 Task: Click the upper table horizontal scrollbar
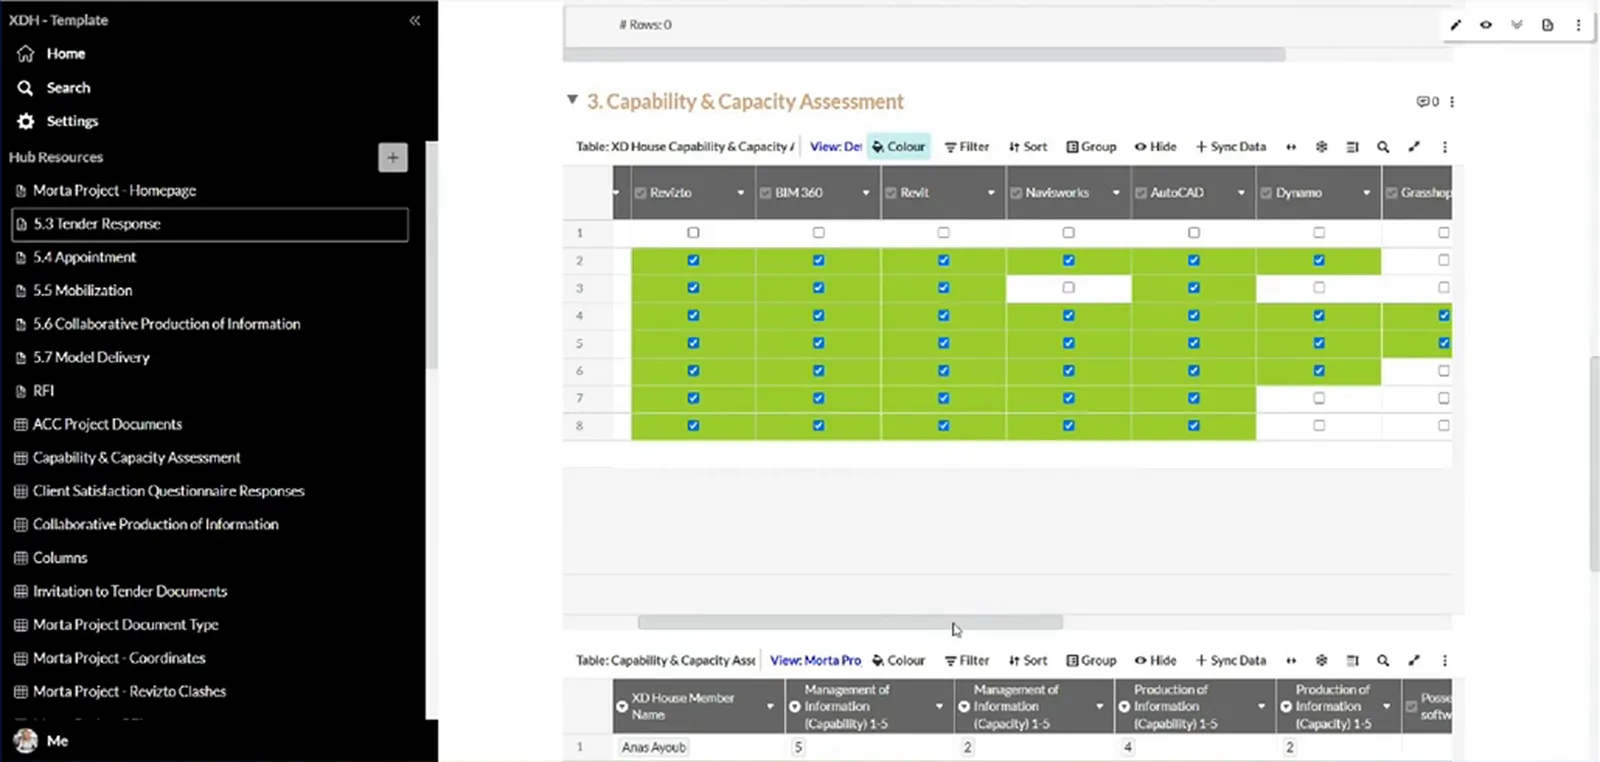click(850, 622)
